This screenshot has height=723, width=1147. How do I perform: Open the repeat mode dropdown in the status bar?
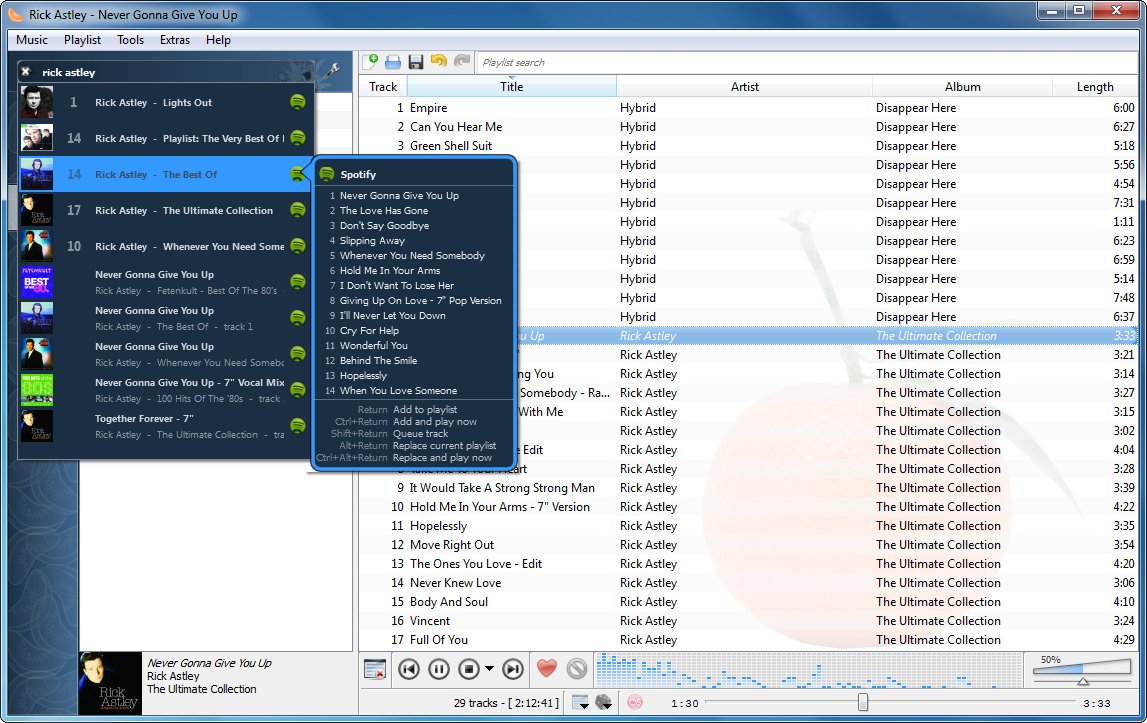click(x=580, y=703)
